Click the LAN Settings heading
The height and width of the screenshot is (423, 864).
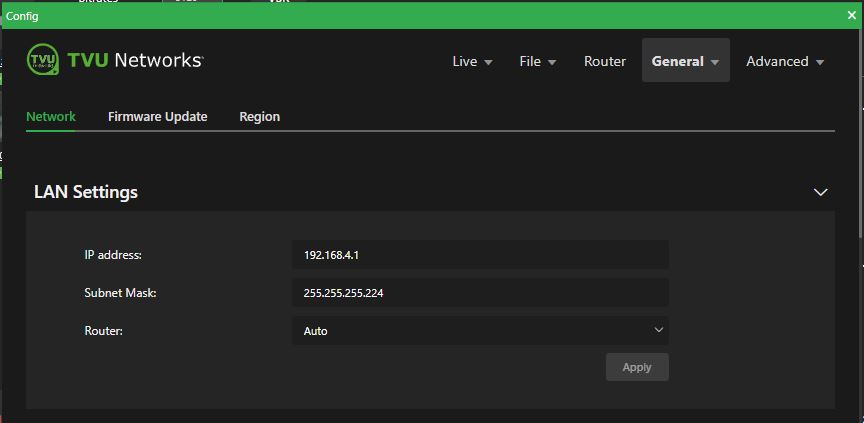pyautogui.click(x=86, y=192)
